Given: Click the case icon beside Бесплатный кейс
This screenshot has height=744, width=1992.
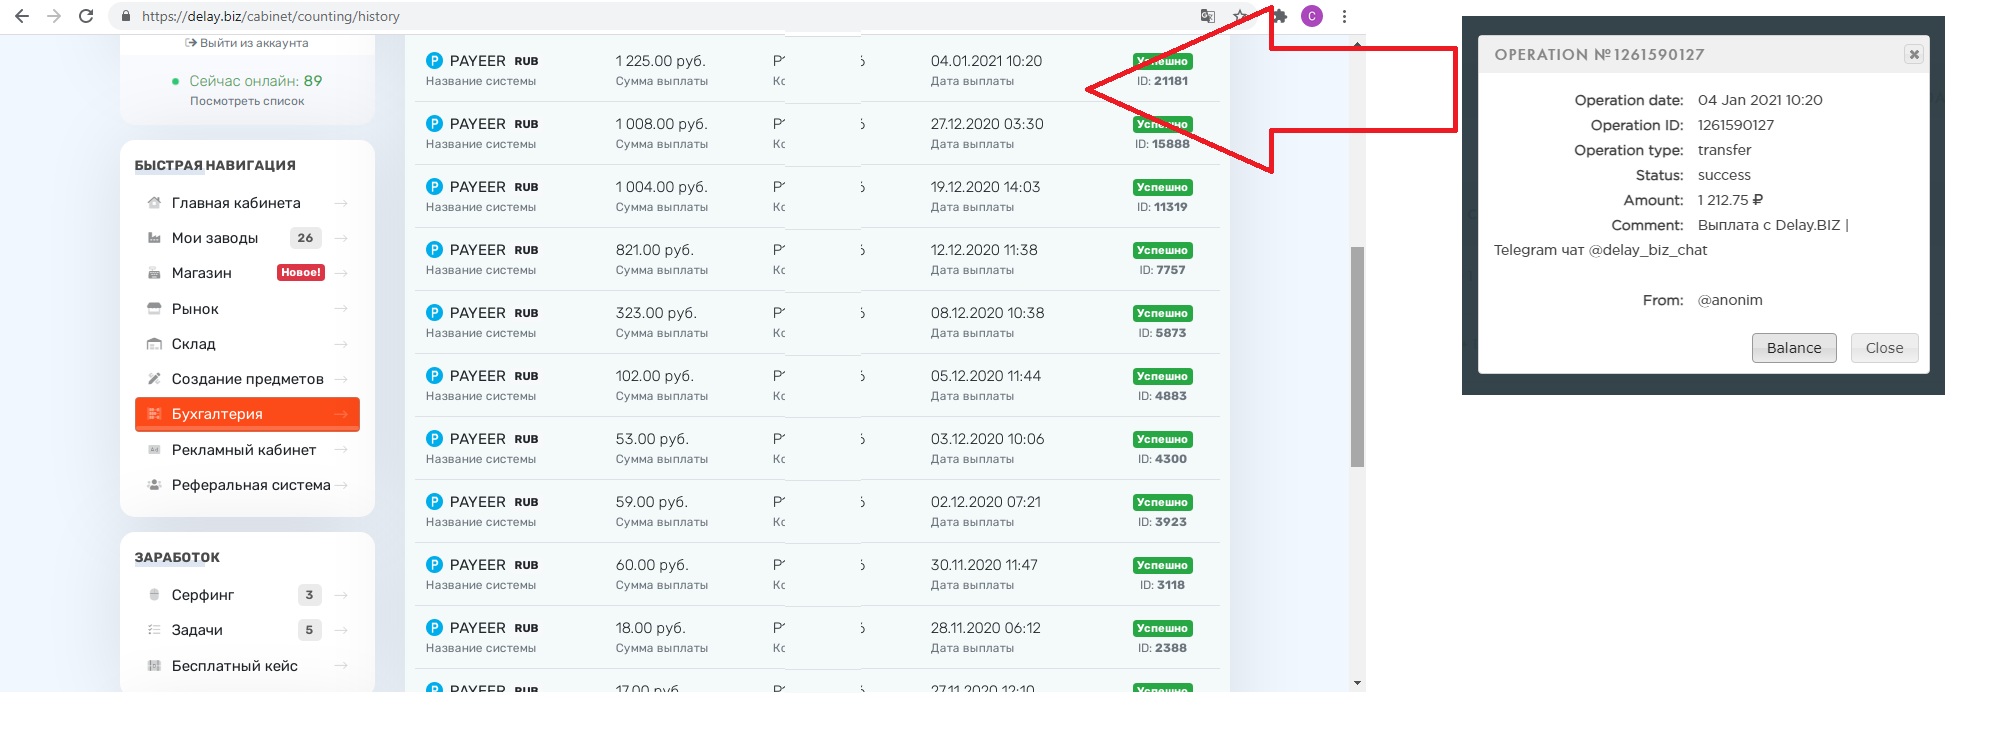Looking at the screenshot, I should 154,666.
